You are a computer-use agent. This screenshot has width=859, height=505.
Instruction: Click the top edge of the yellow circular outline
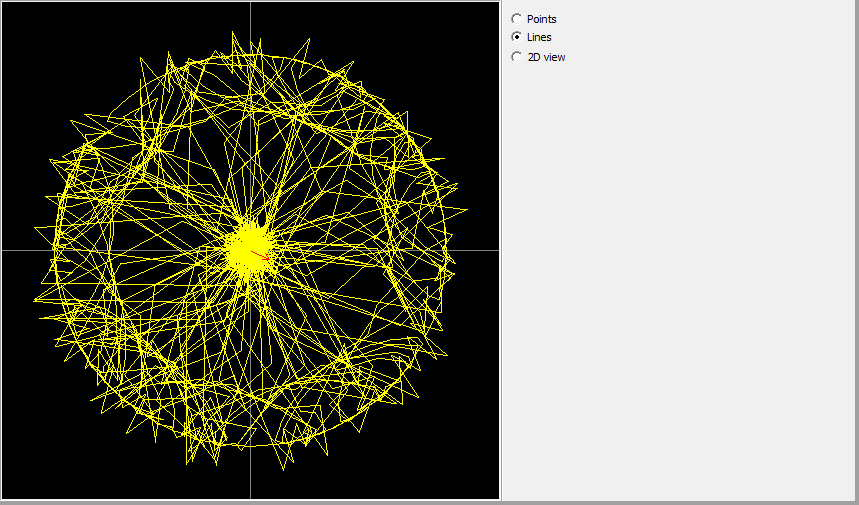tap(250, 56)
